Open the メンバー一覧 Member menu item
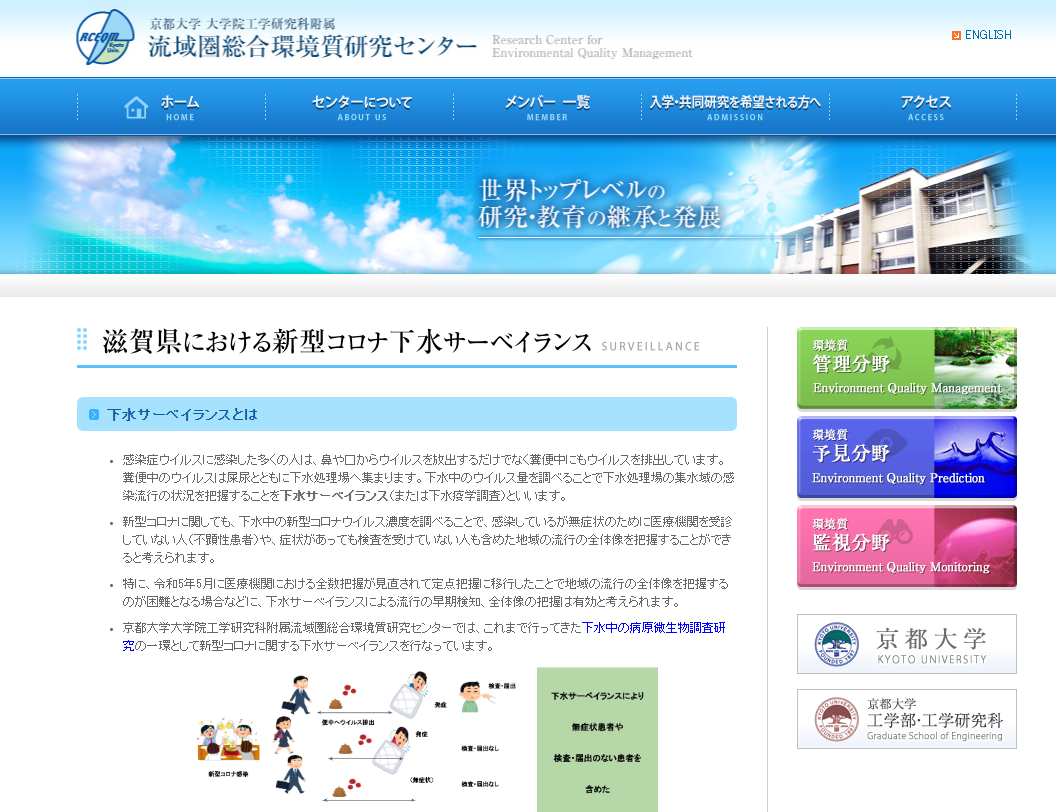 point(547,107)
